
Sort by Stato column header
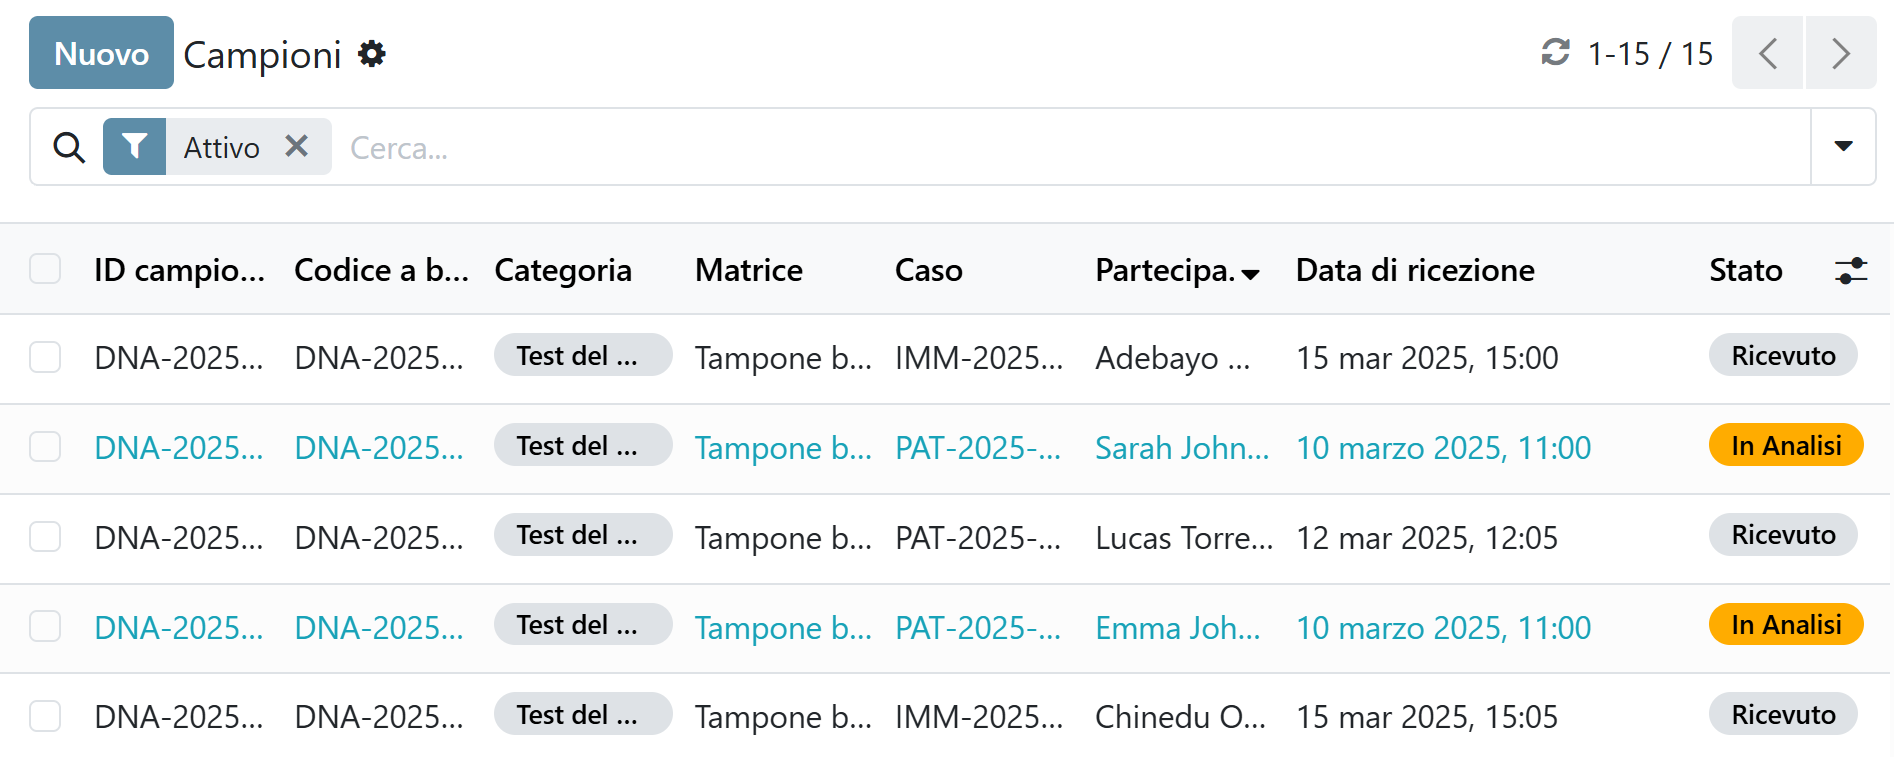click(1745, 271)
